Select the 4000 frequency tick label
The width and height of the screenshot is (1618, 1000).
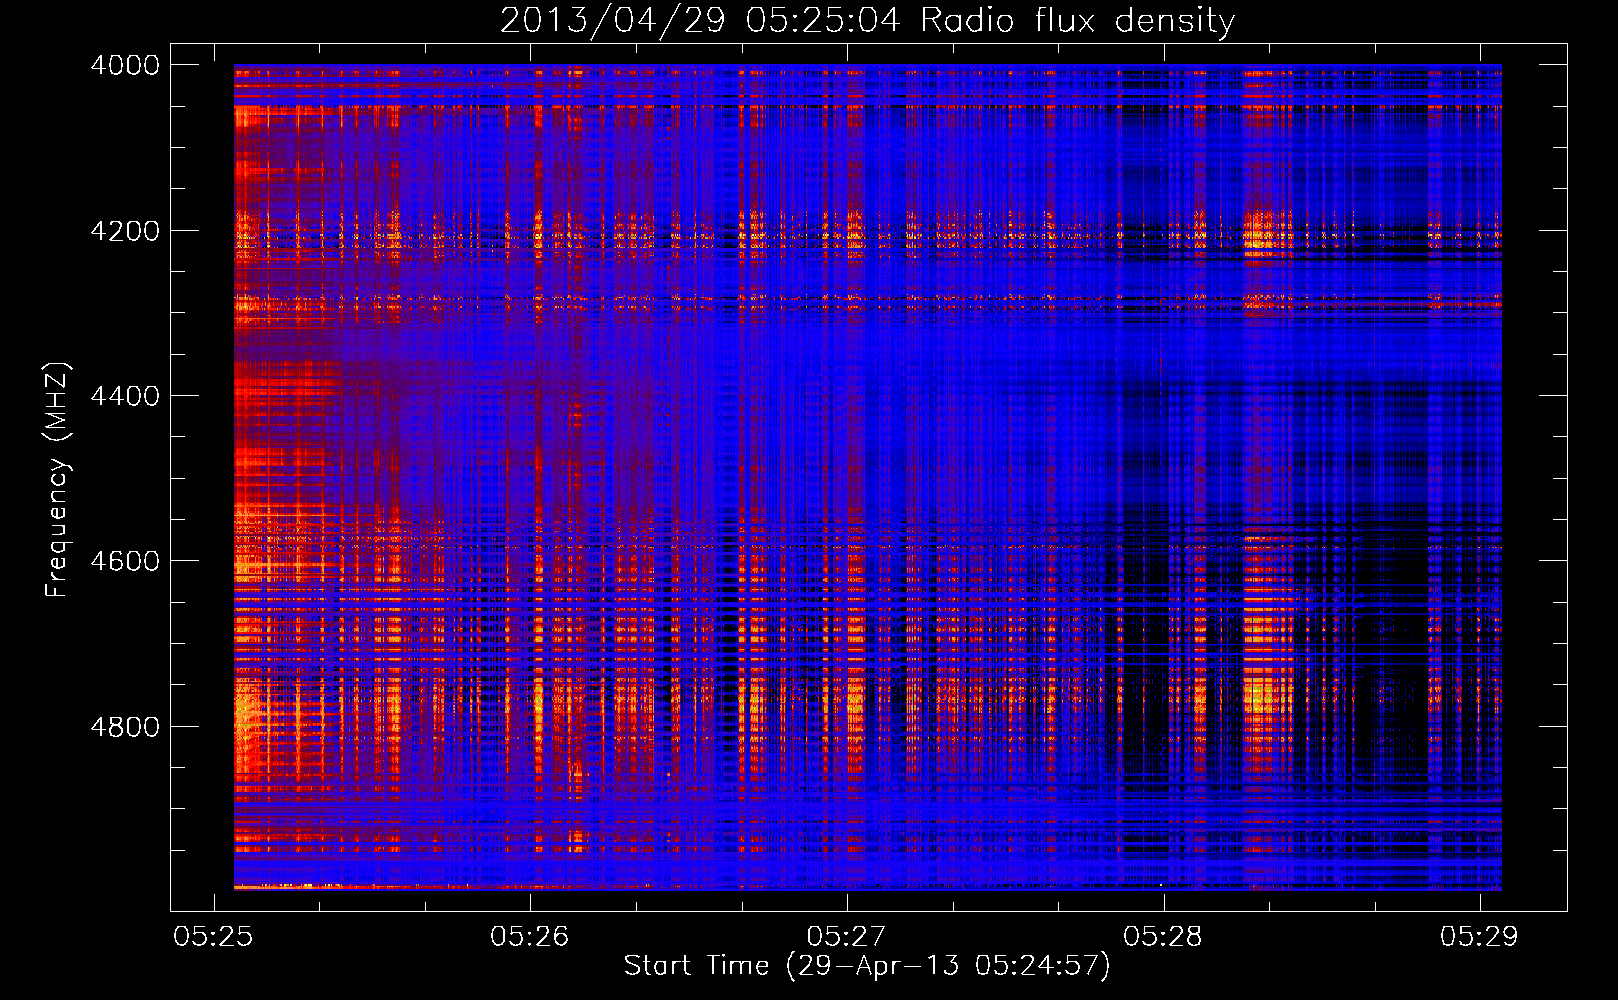[x=125, y=65]
